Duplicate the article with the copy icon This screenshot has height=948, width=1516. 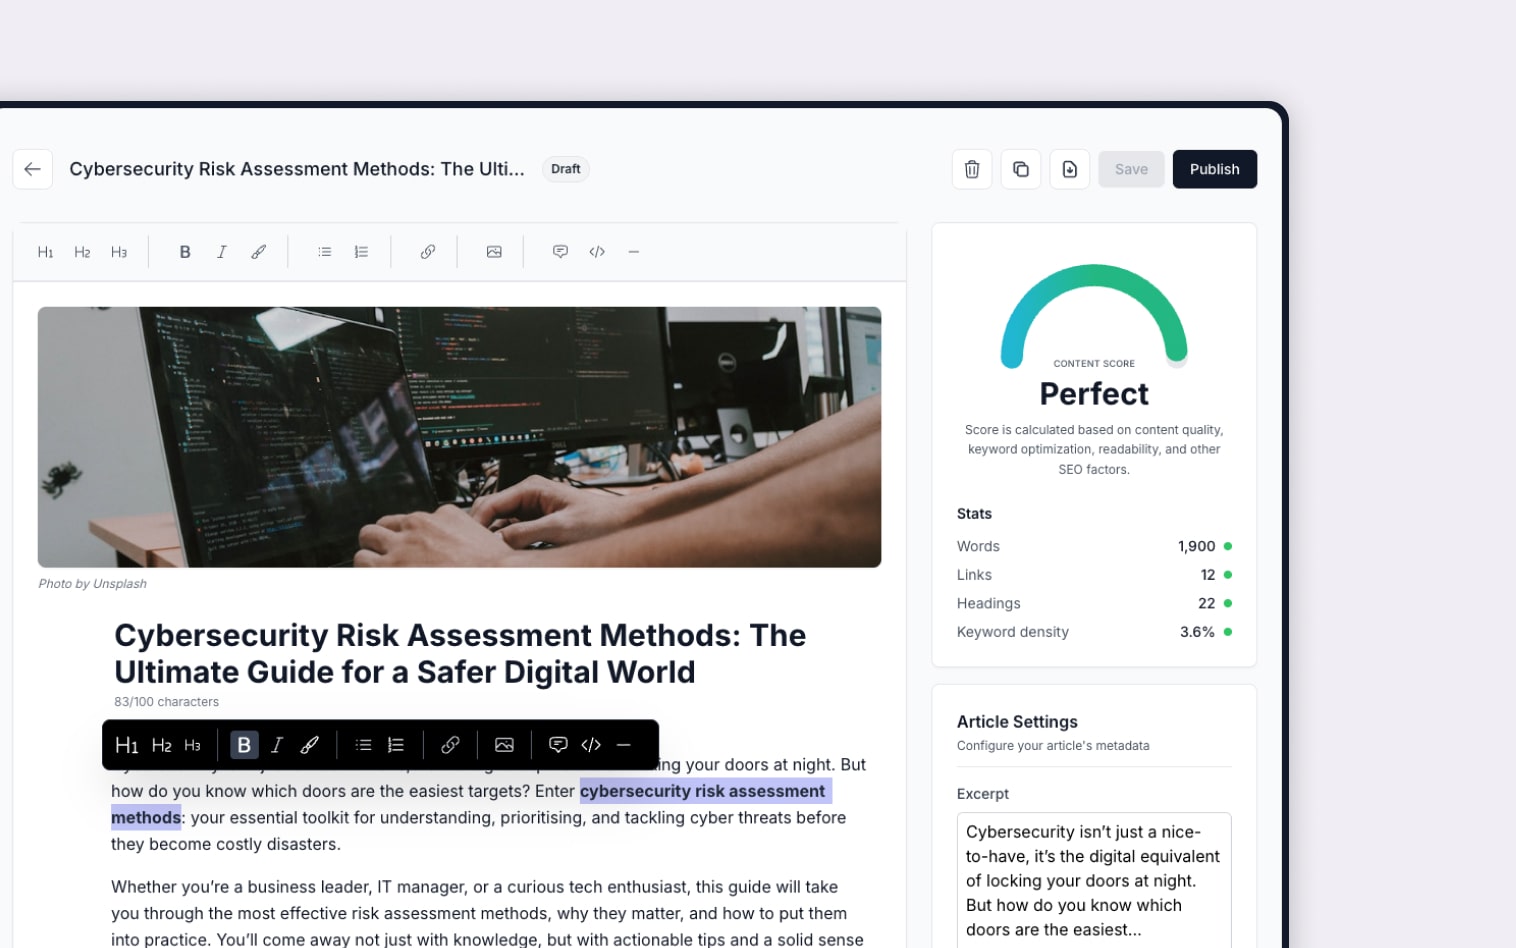pyautogui.click(x=1020, y=169)
